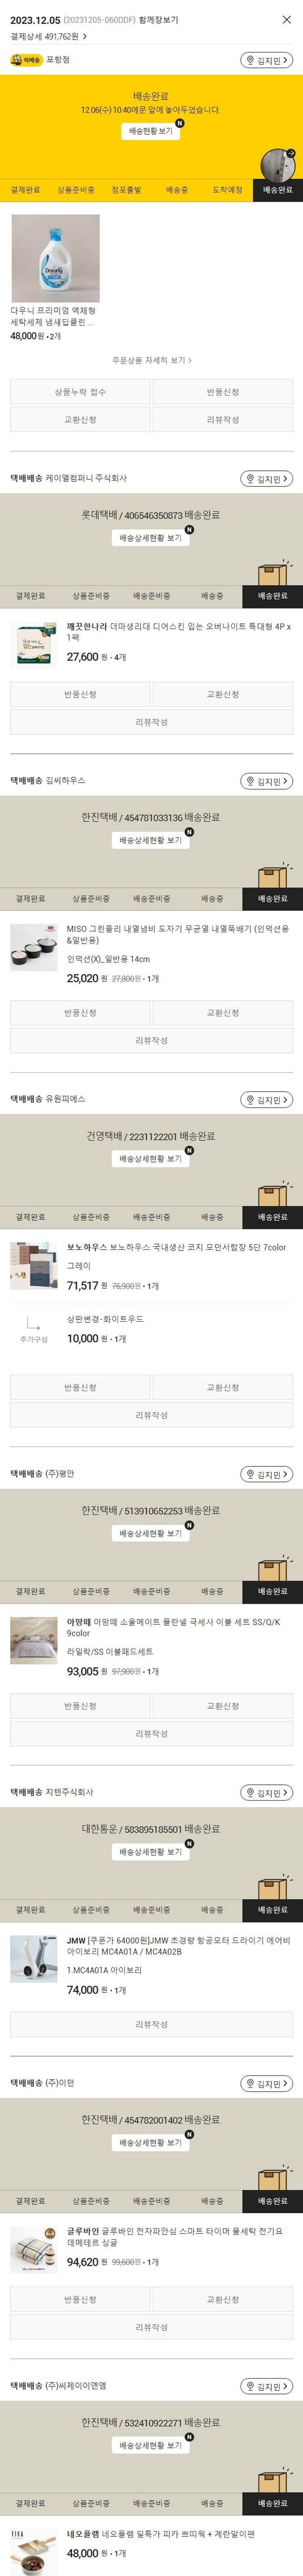Open MISO 뚝배기 pot product thumbnail
The height and width of the screenshot is (2576, 303).
34,947
